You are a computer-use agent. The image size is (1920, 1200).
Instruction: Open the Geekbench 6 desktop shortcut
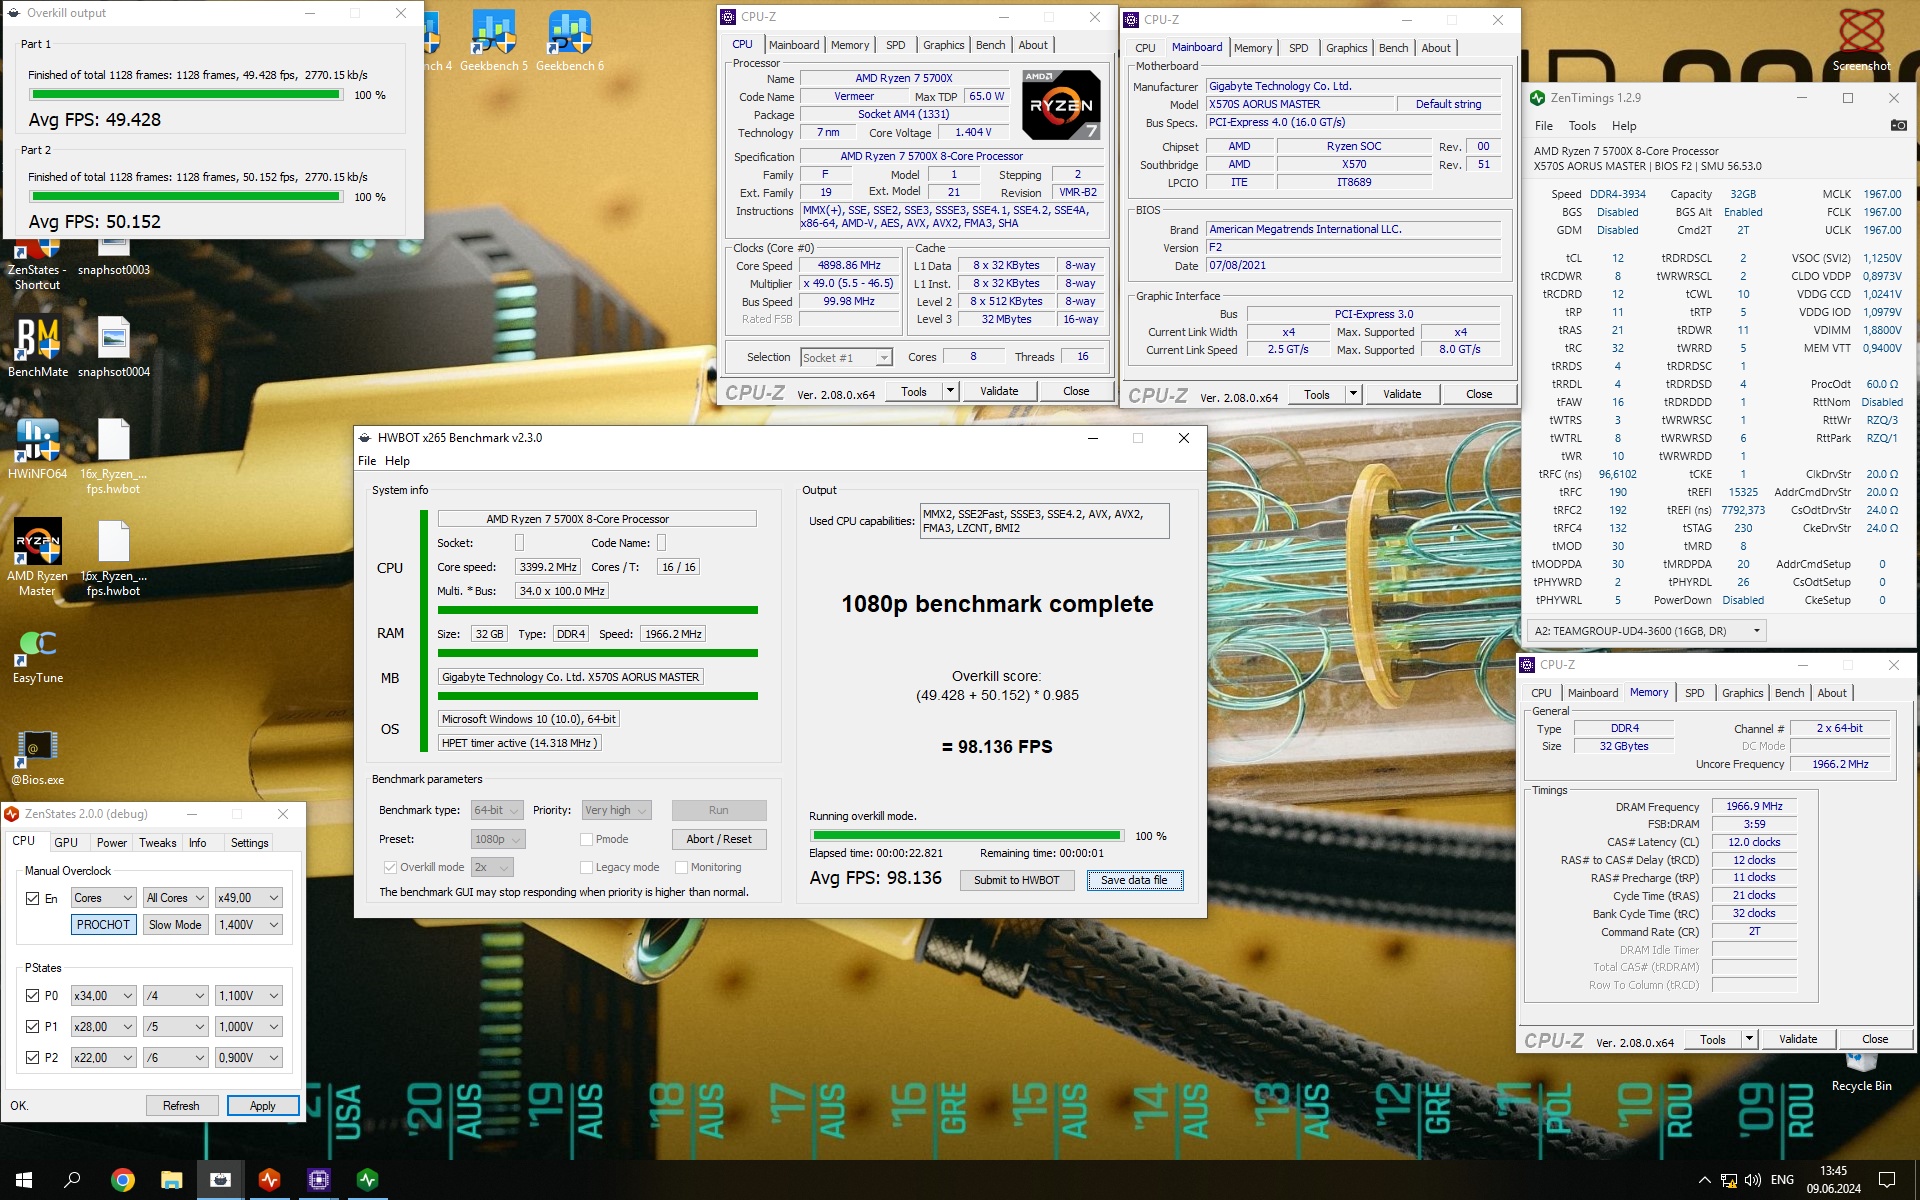[570, 42]
